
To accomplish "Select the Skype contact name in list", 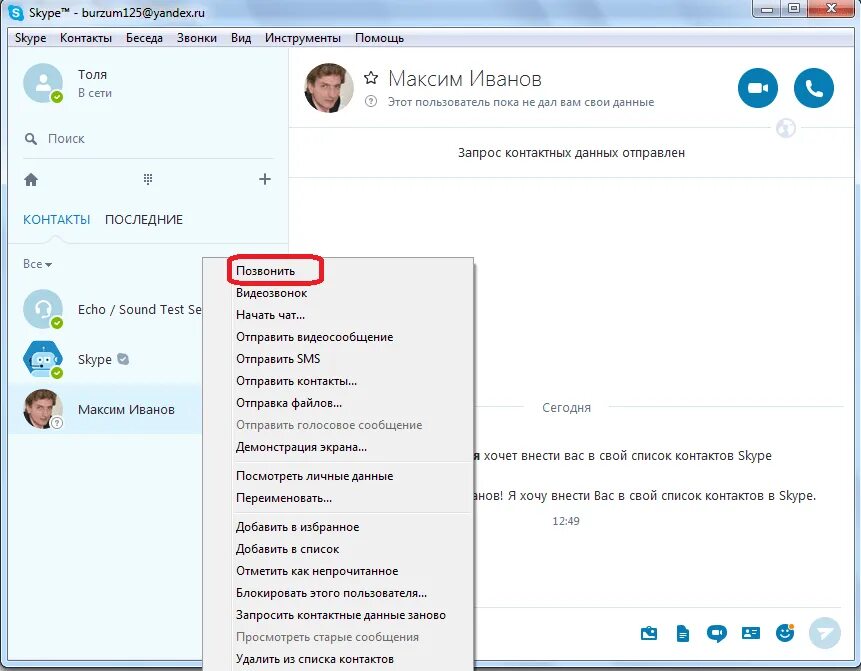I will [94, 359].
